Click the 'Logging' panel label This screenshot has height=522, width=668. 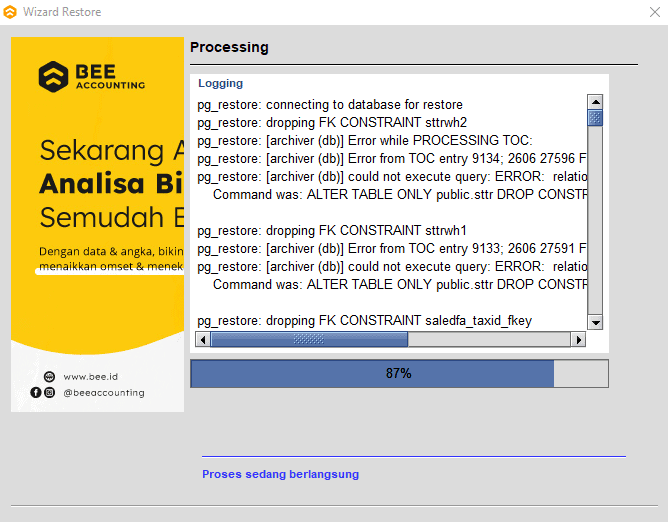(x=220, y=83)
